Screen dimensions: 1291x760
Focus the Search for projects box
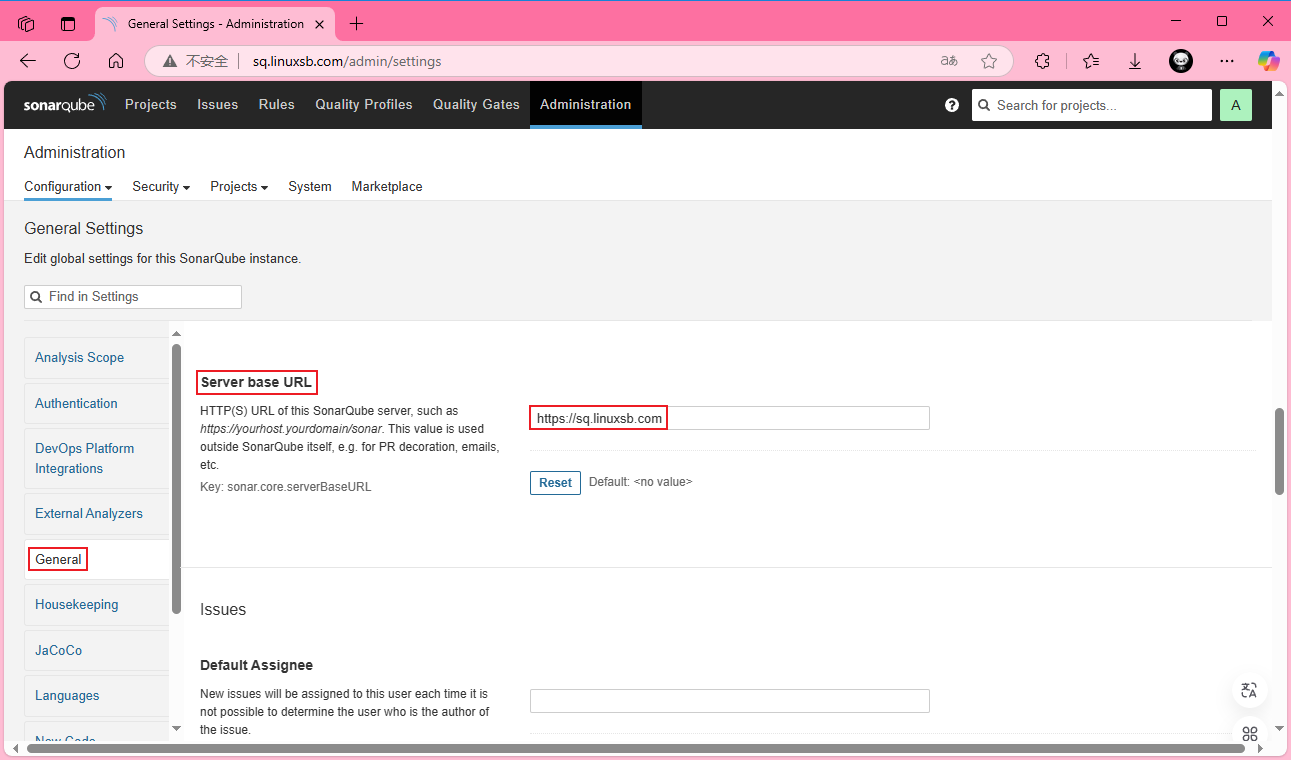(1092, 105)
